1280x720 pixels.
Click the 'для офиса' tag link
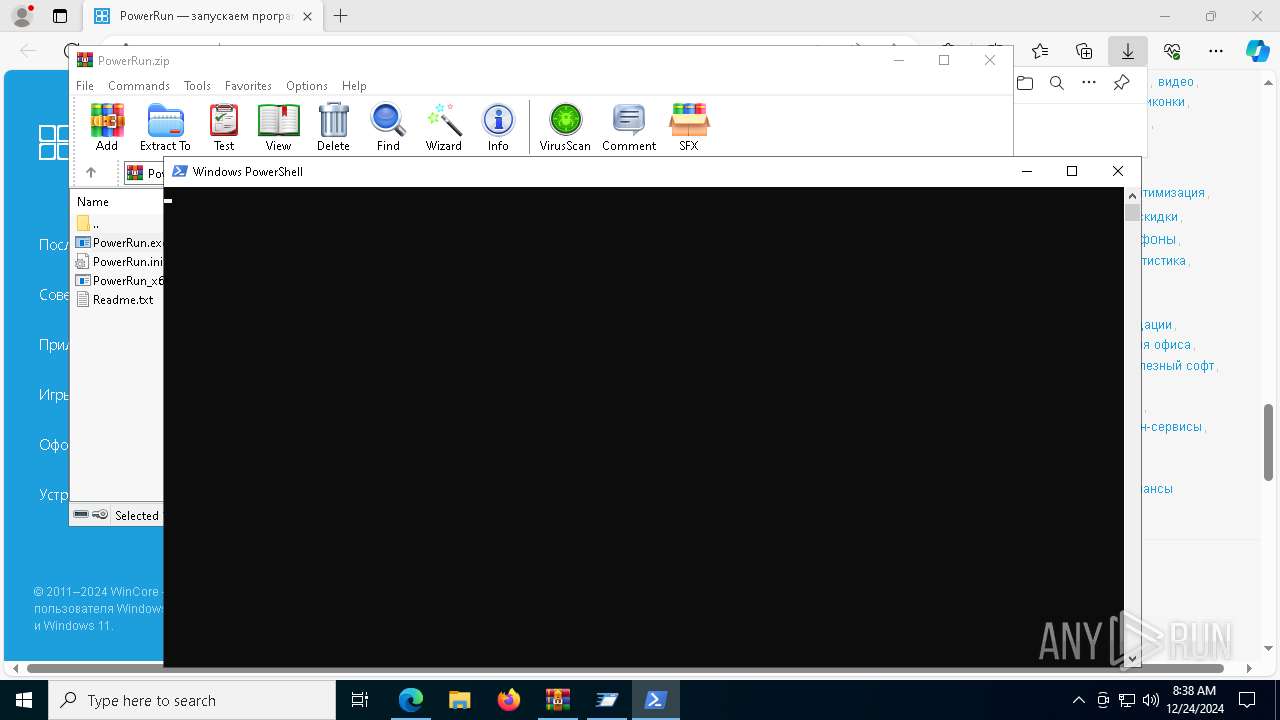pos(1166,345)
